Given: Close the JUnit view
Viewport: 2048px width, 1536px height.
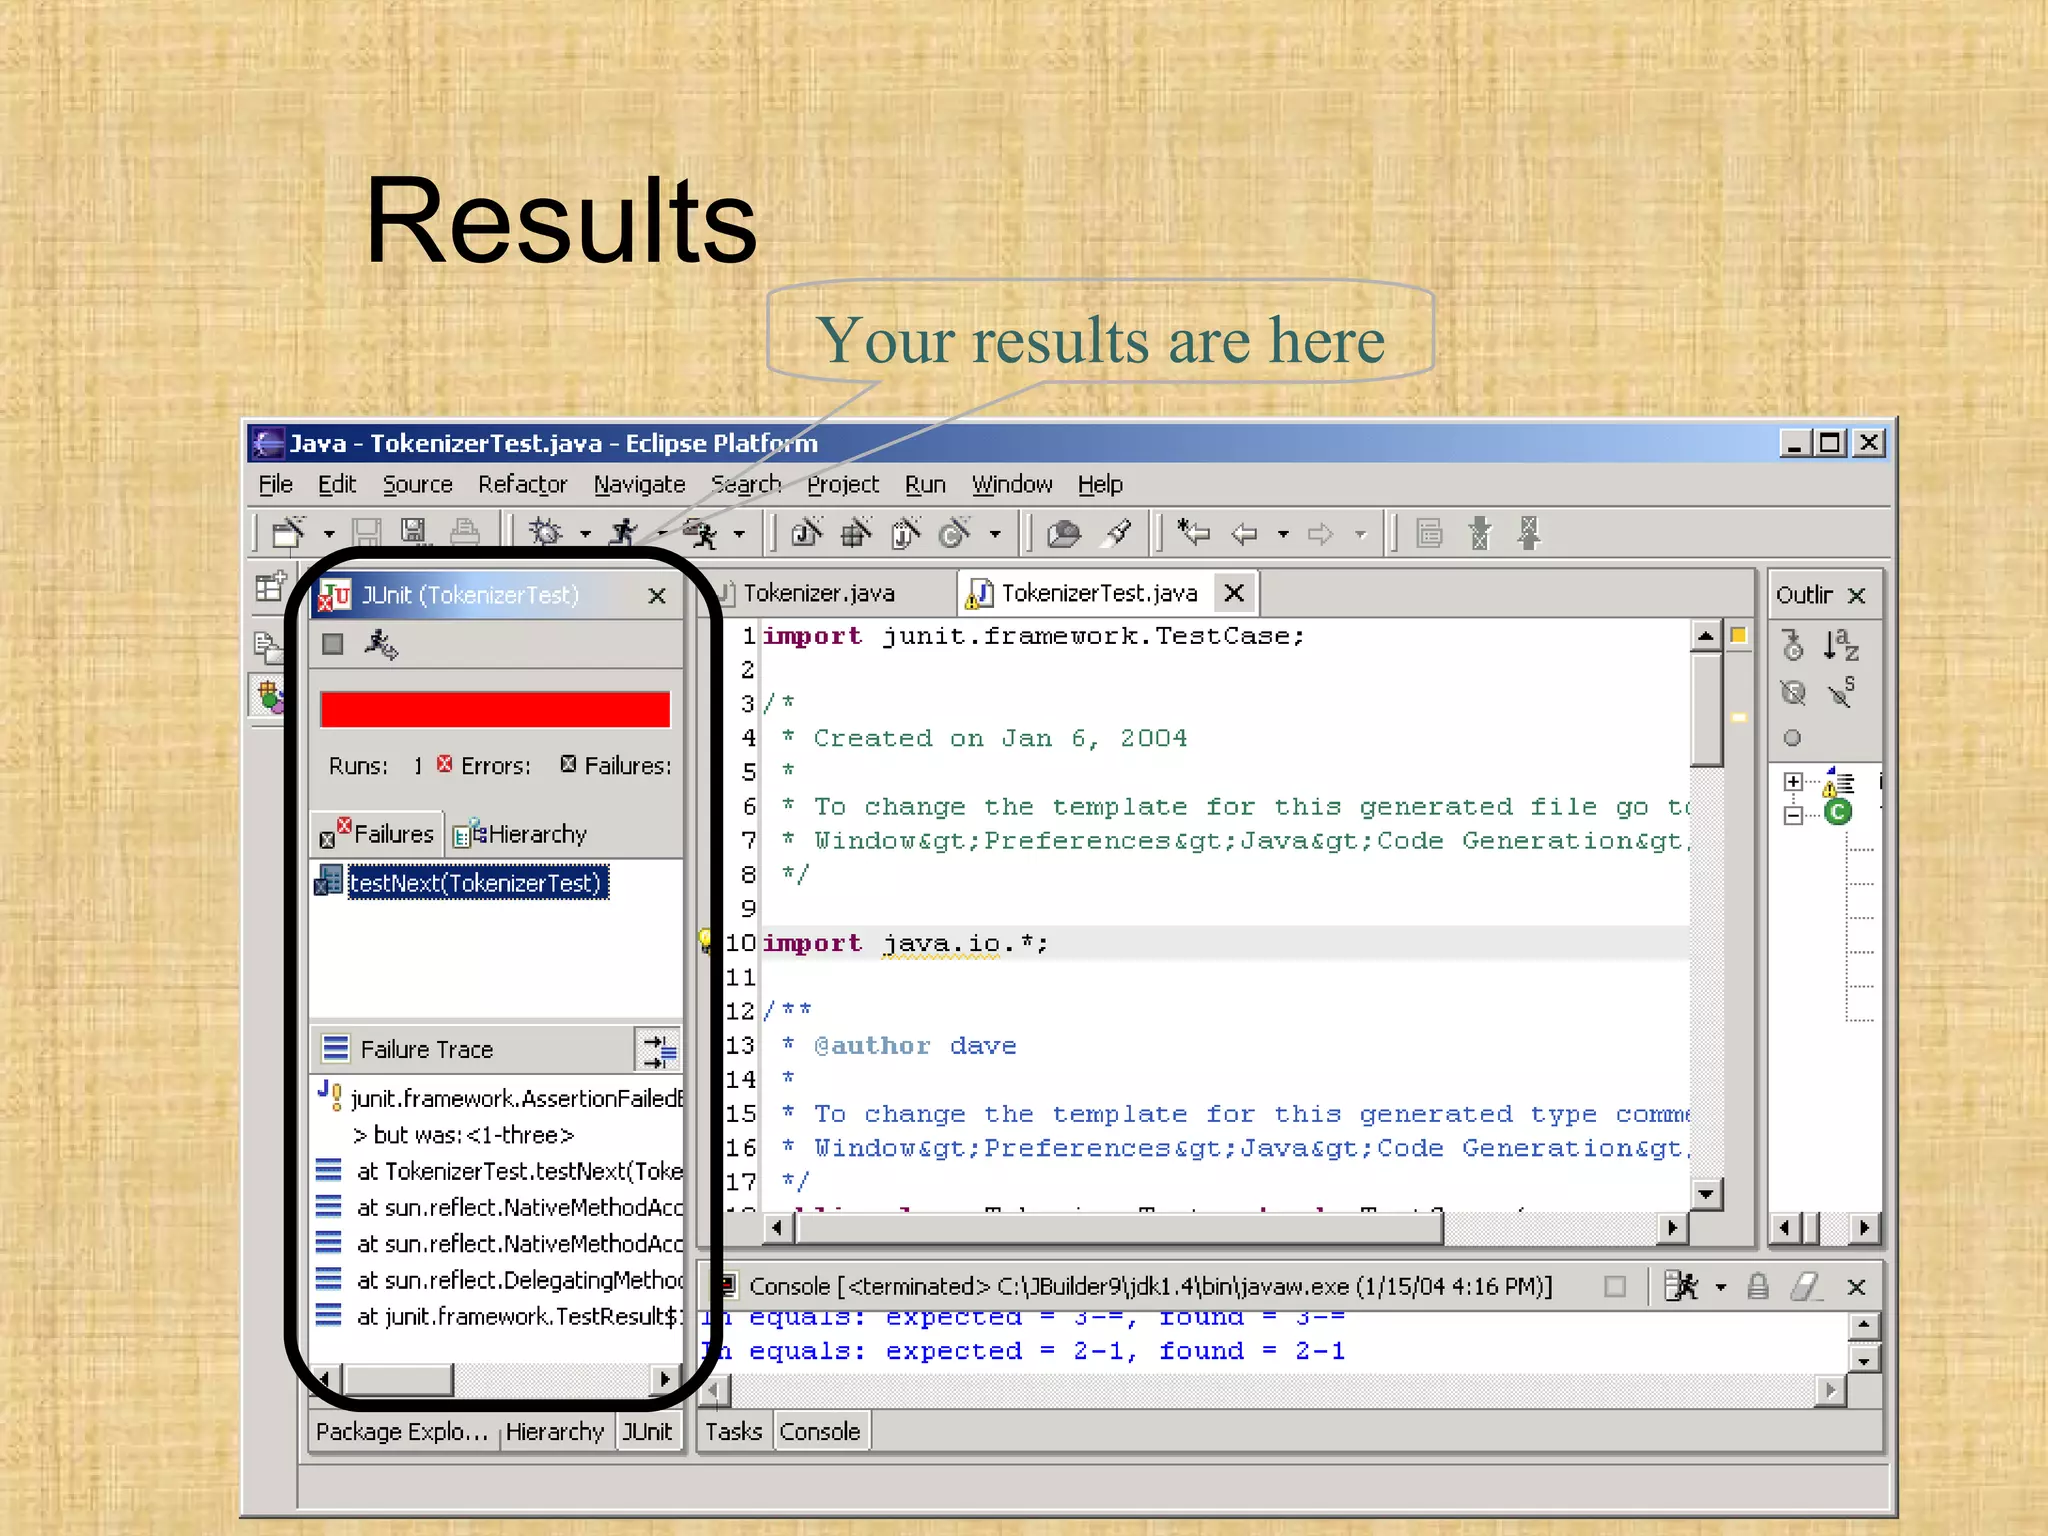Looking at the screenshot, I should click(x=657, y=596).
